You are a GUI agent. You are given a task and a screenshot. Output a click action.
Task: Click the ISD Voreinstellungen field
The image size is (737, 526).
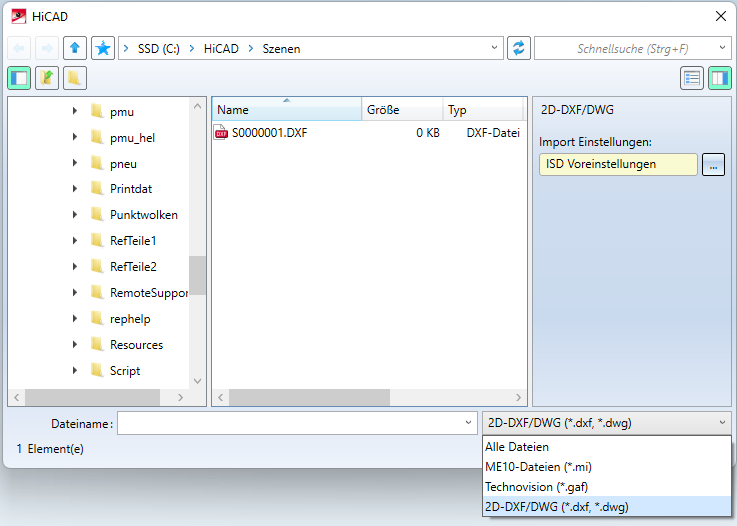tap(618, 165)
